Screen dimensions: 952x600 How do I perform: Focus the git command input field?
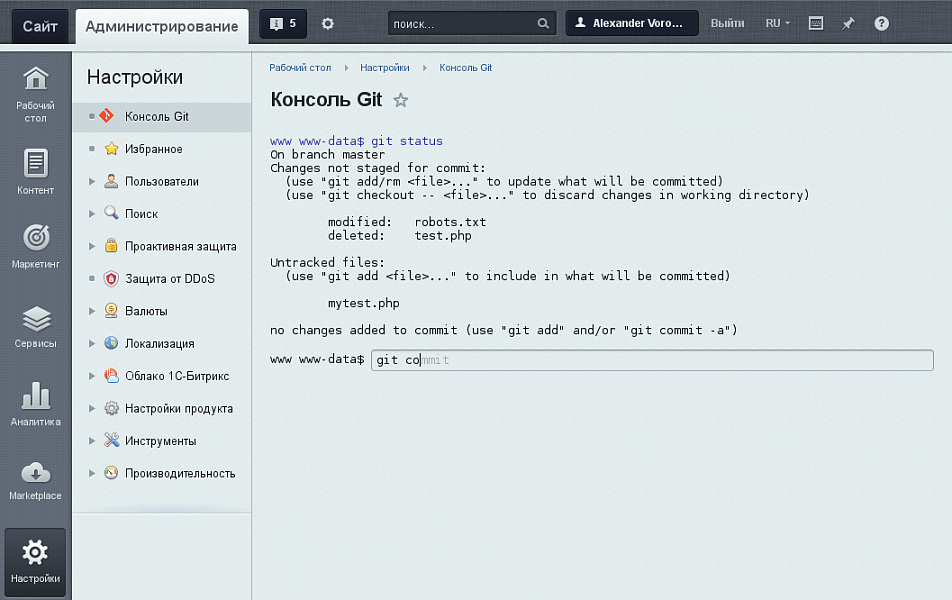tap(651, 360)
